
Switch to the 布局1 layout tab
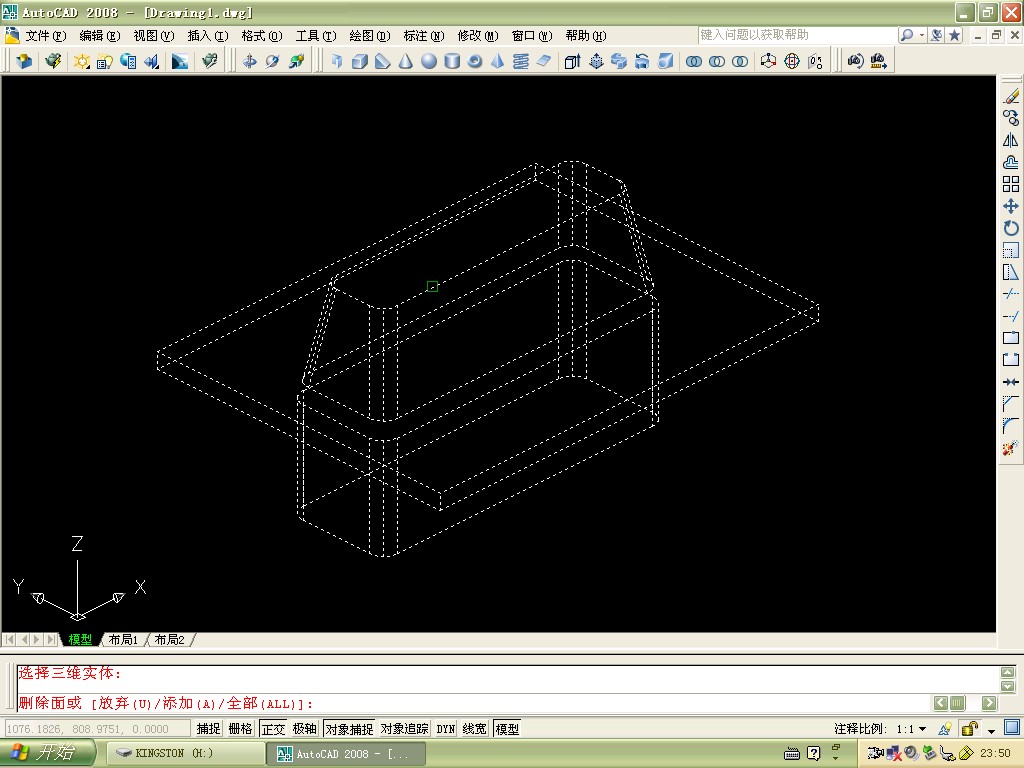[123, 639]
